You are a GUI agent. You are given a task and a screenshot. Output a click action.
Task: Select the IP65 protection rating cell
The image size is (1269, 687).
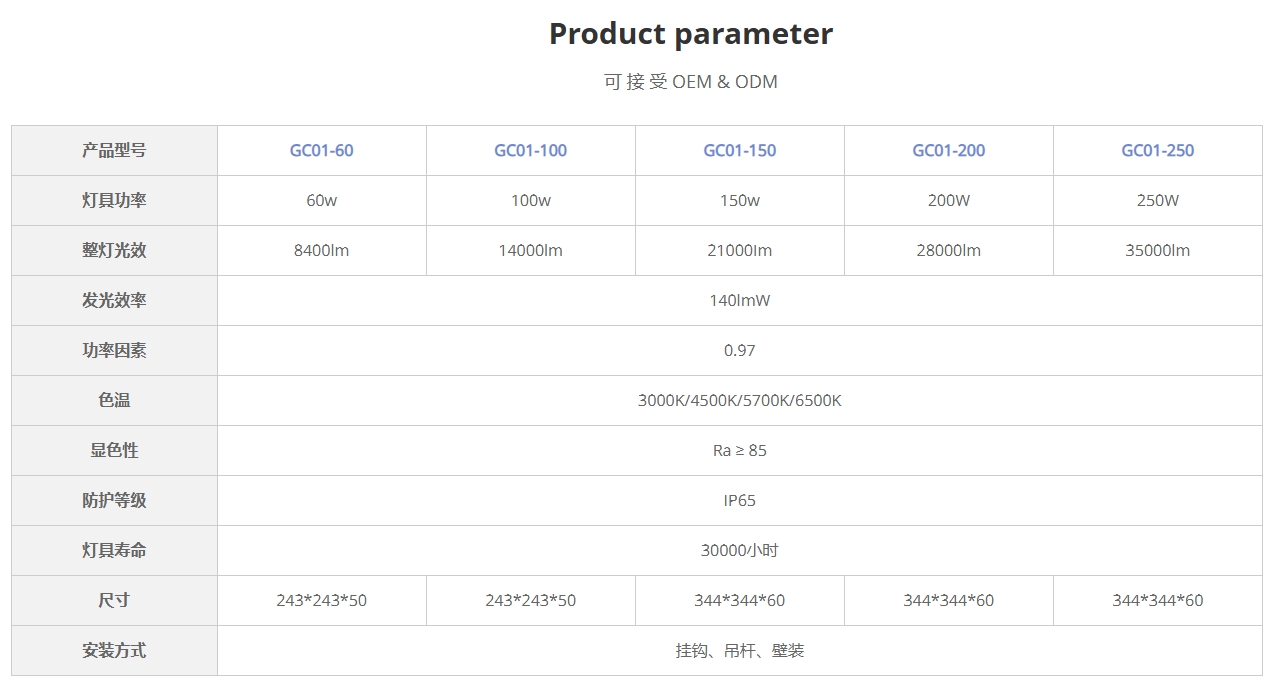(739, 500)
